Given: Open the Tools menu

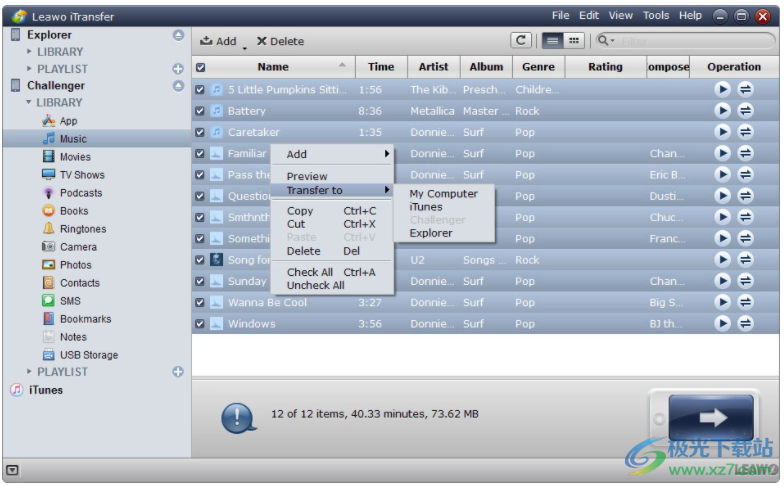Looking at the screenshot, I should 656,16.
